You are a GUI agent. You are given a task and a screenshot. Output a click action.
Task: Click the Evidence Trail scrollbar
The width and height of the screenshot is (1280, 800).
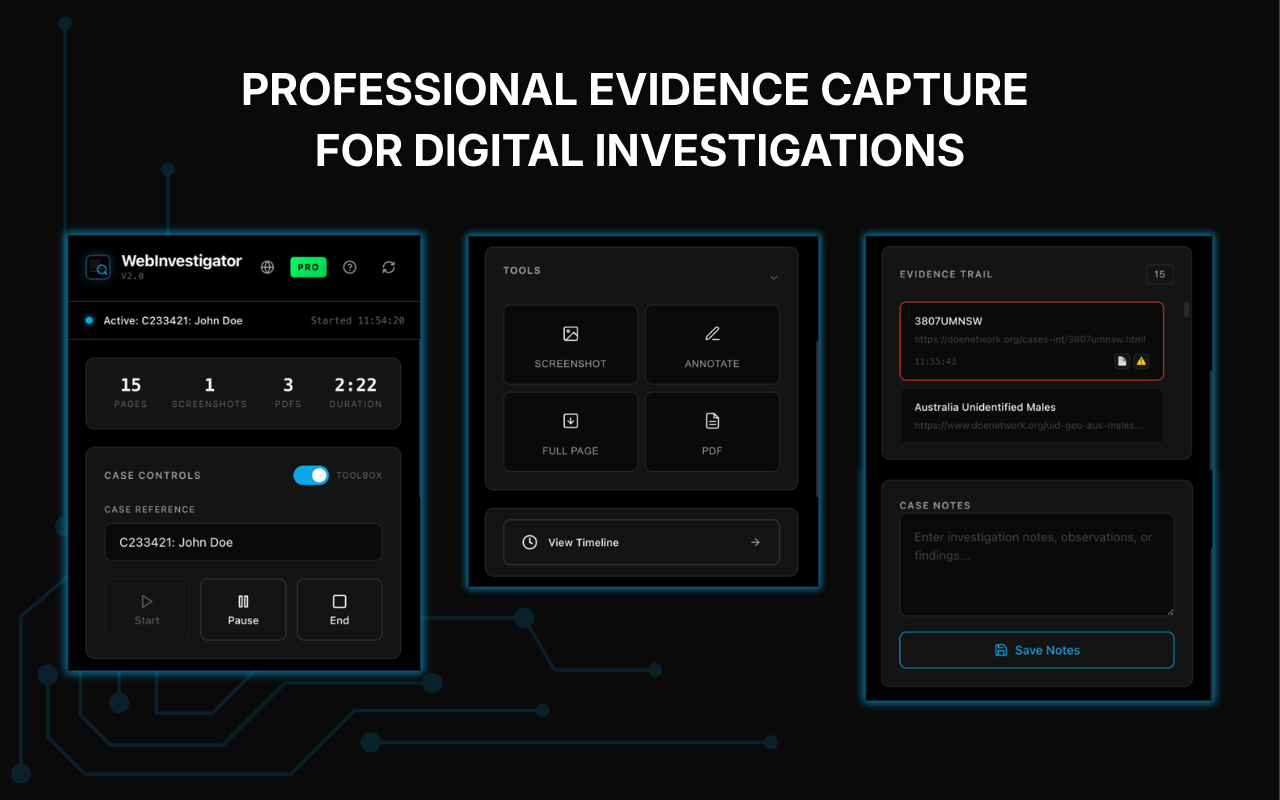click(1187, 309)
